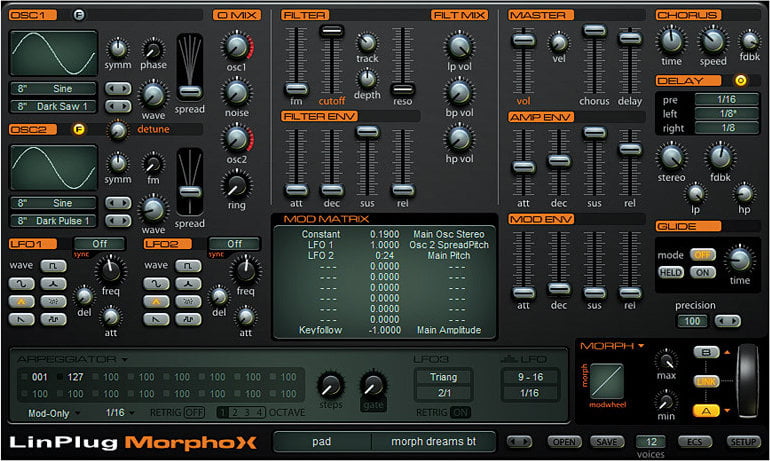Select the sawtooth wave in LFO1
The height and width of the screenshot is (461, 770).
pyautogui.click(x=22, y=320)
